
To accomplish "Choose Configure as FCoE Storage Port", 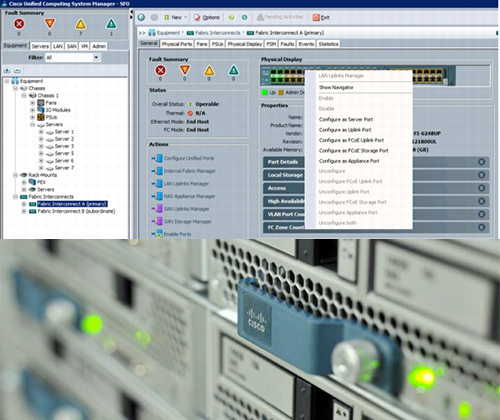I will 353,151.
